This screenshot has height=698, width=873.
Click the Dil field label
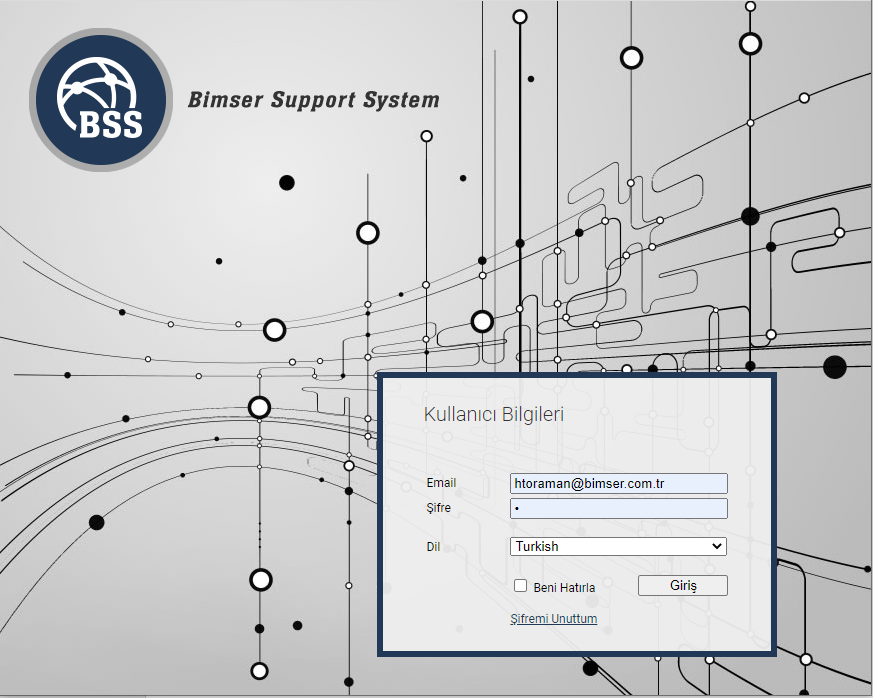[432, 547]
